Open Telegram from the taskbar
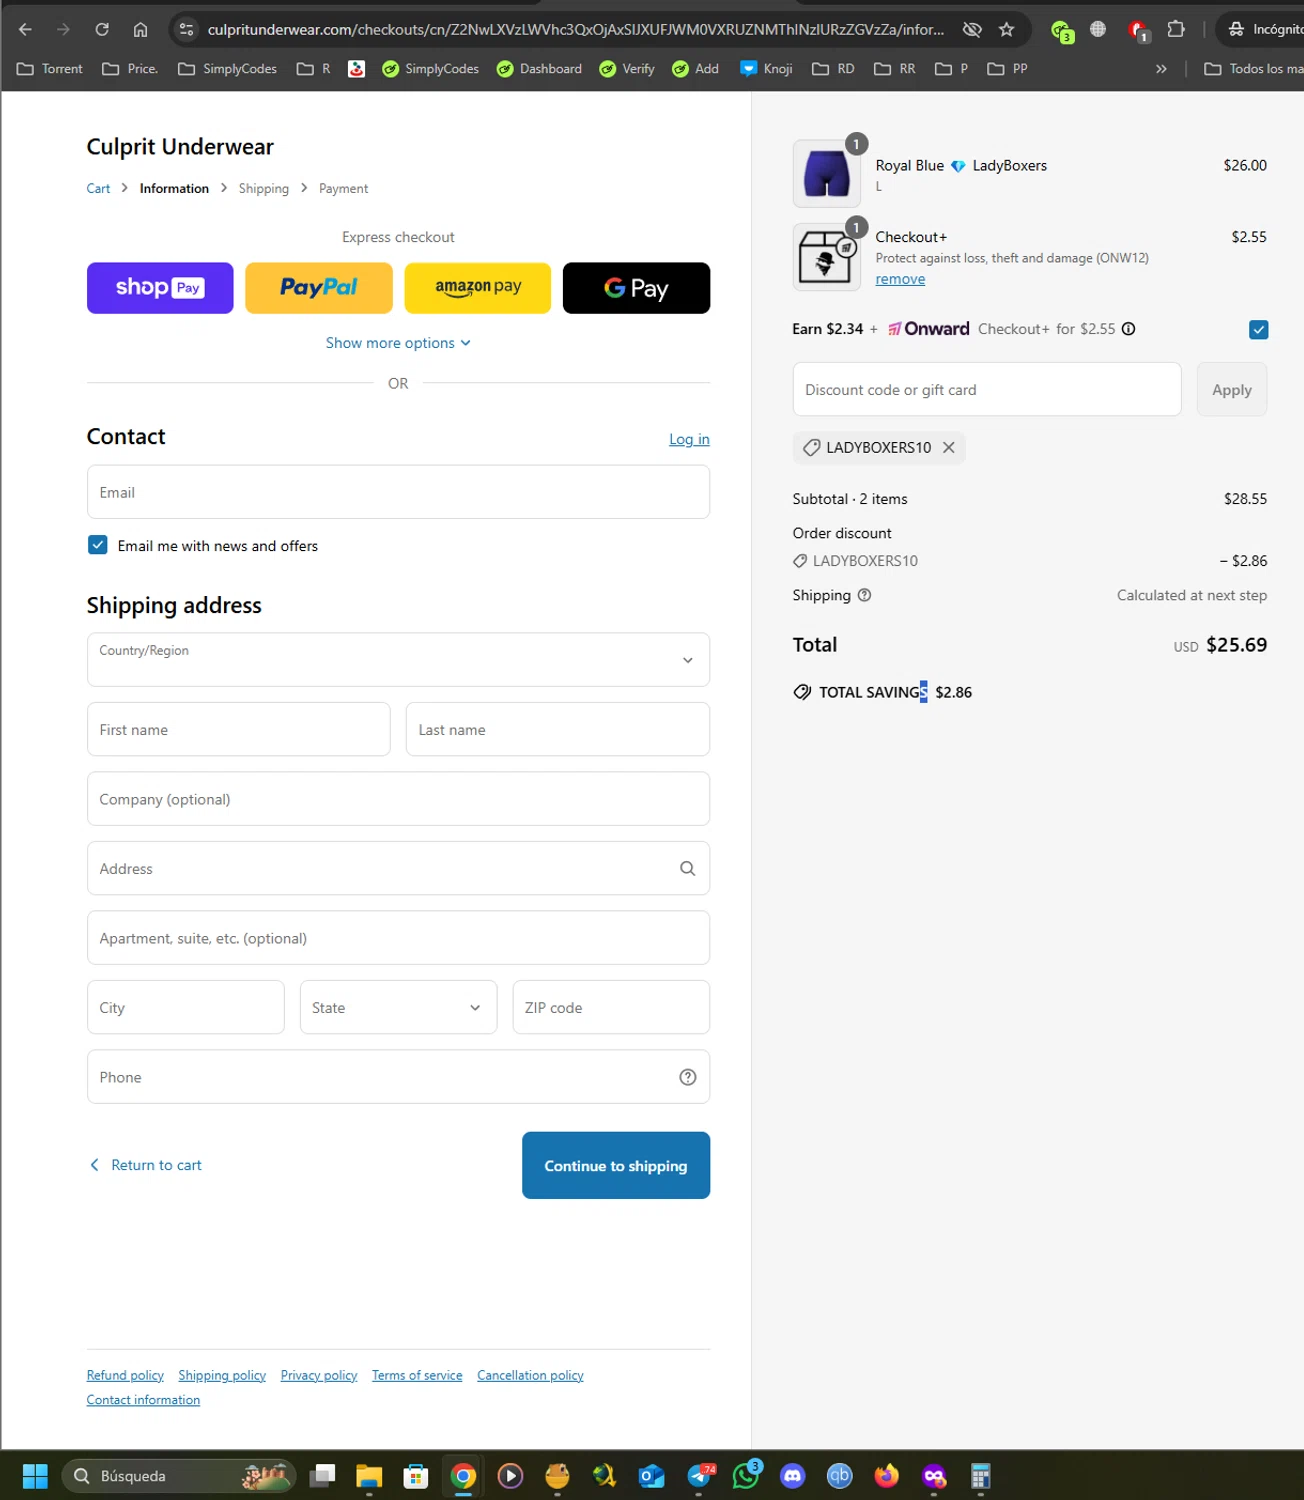 coord(701,1476)
